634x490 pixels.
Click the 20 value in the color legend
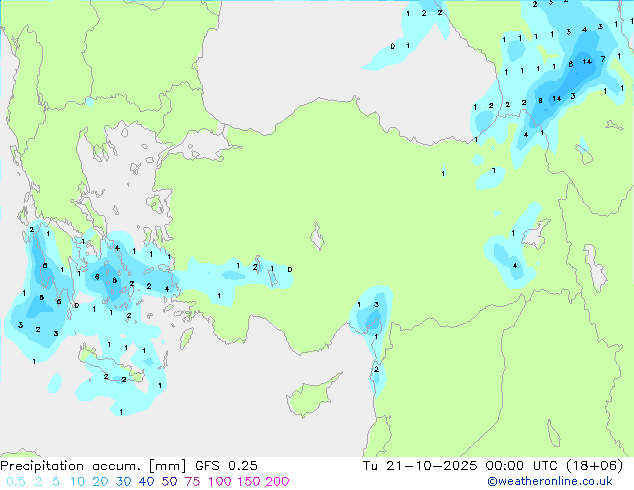[x=100, y=482]
